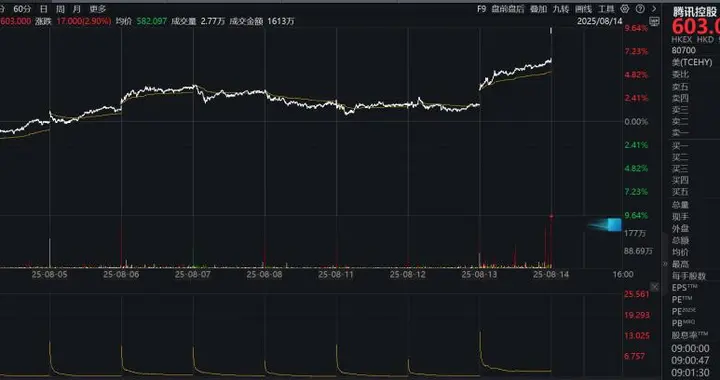Click the 177万 volume axis label
The image size is (720, 380).
[635, 233]
